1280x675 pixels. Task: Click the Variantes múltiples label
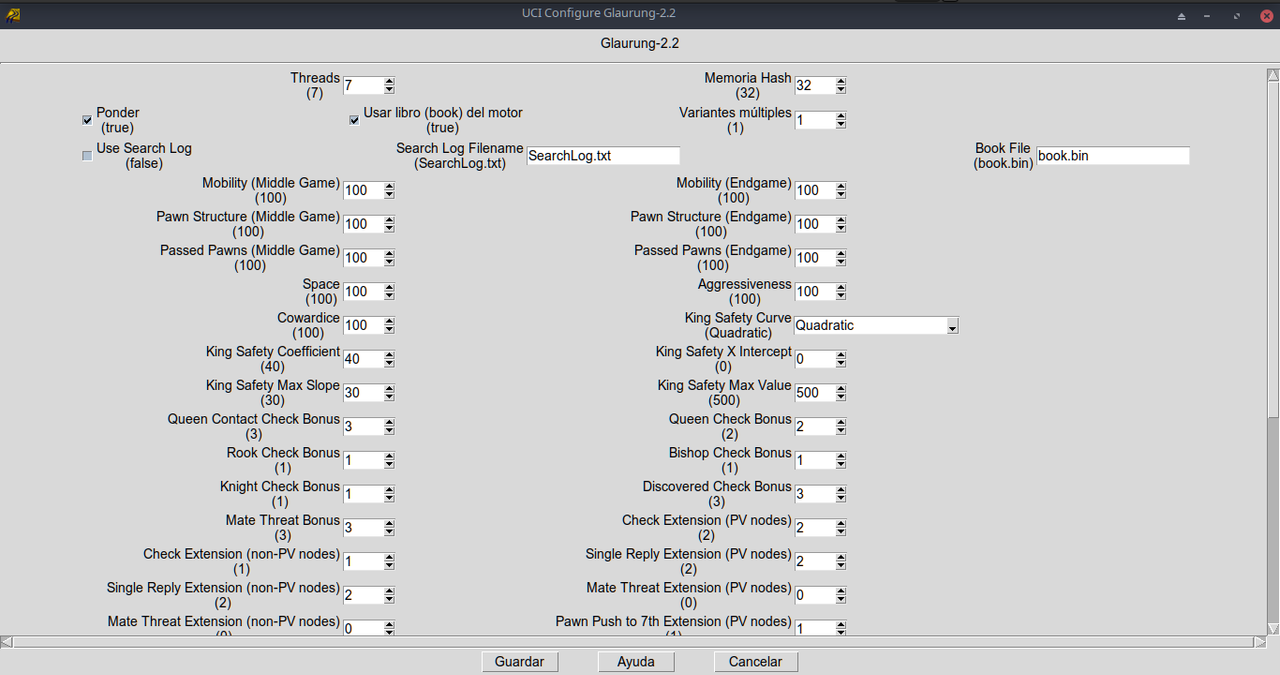point(735,120)
